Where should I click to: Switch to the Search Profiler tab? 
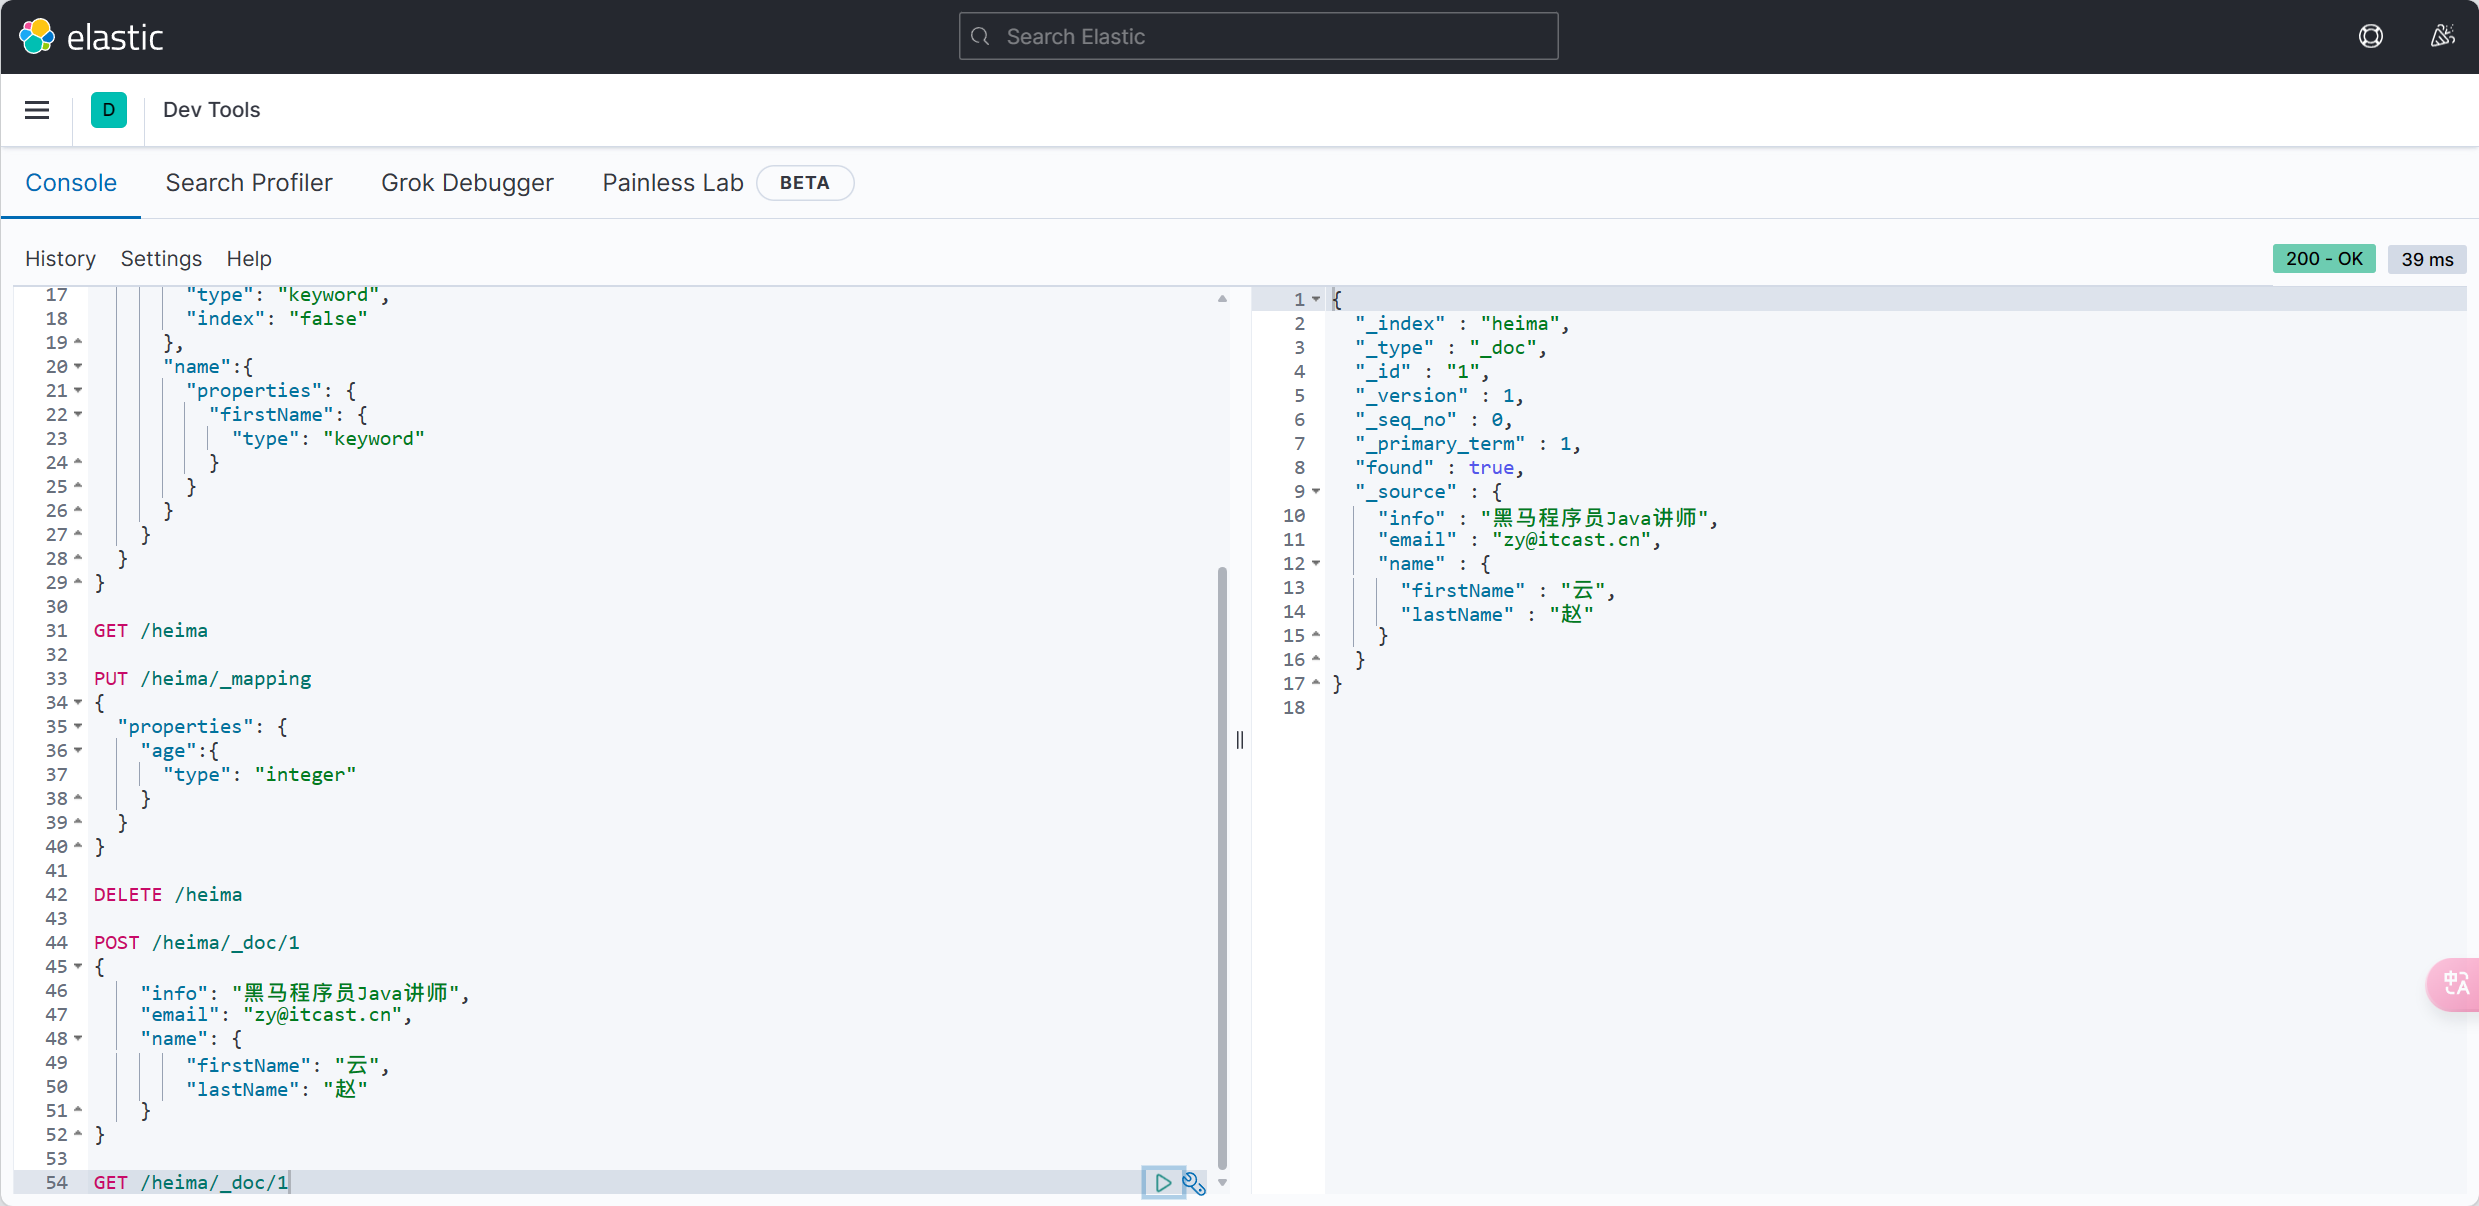point(249,183)
